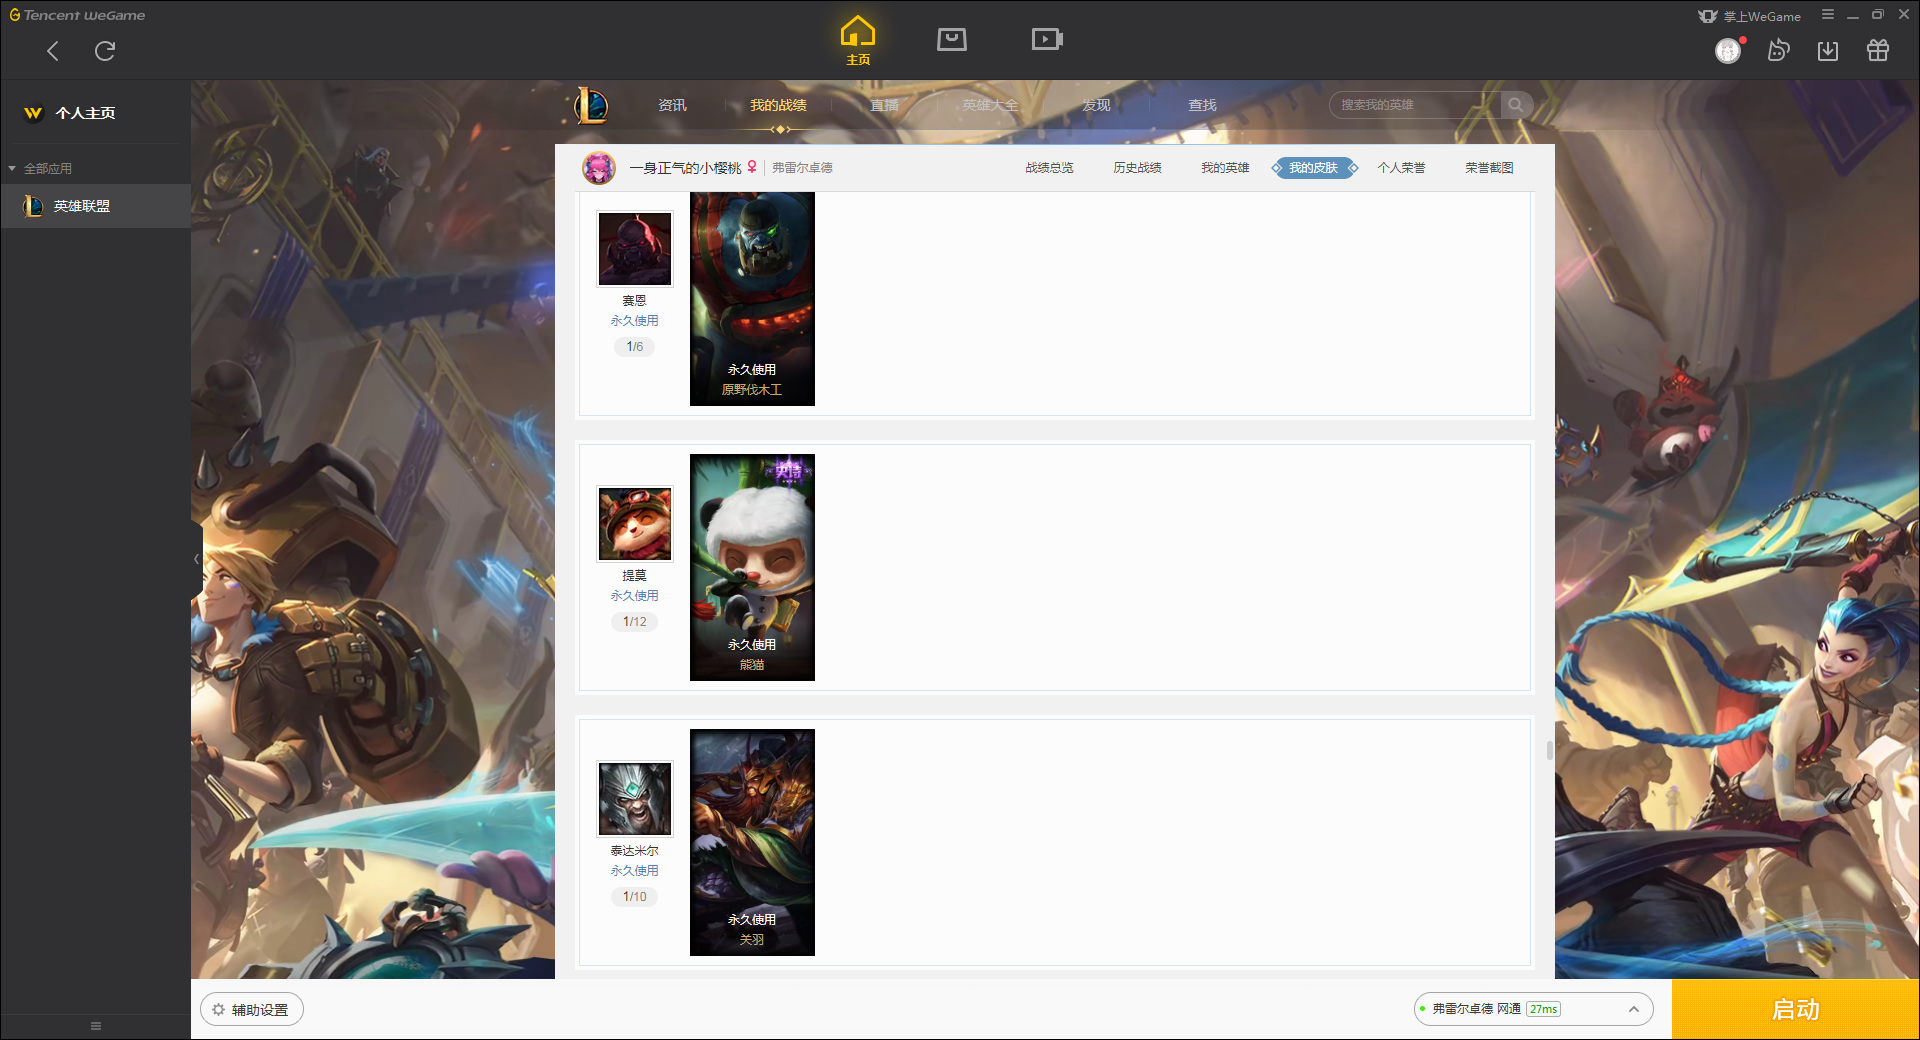Click the 1/12 skin count badge
1920x1040 pixels.
(x=635, y=622)
